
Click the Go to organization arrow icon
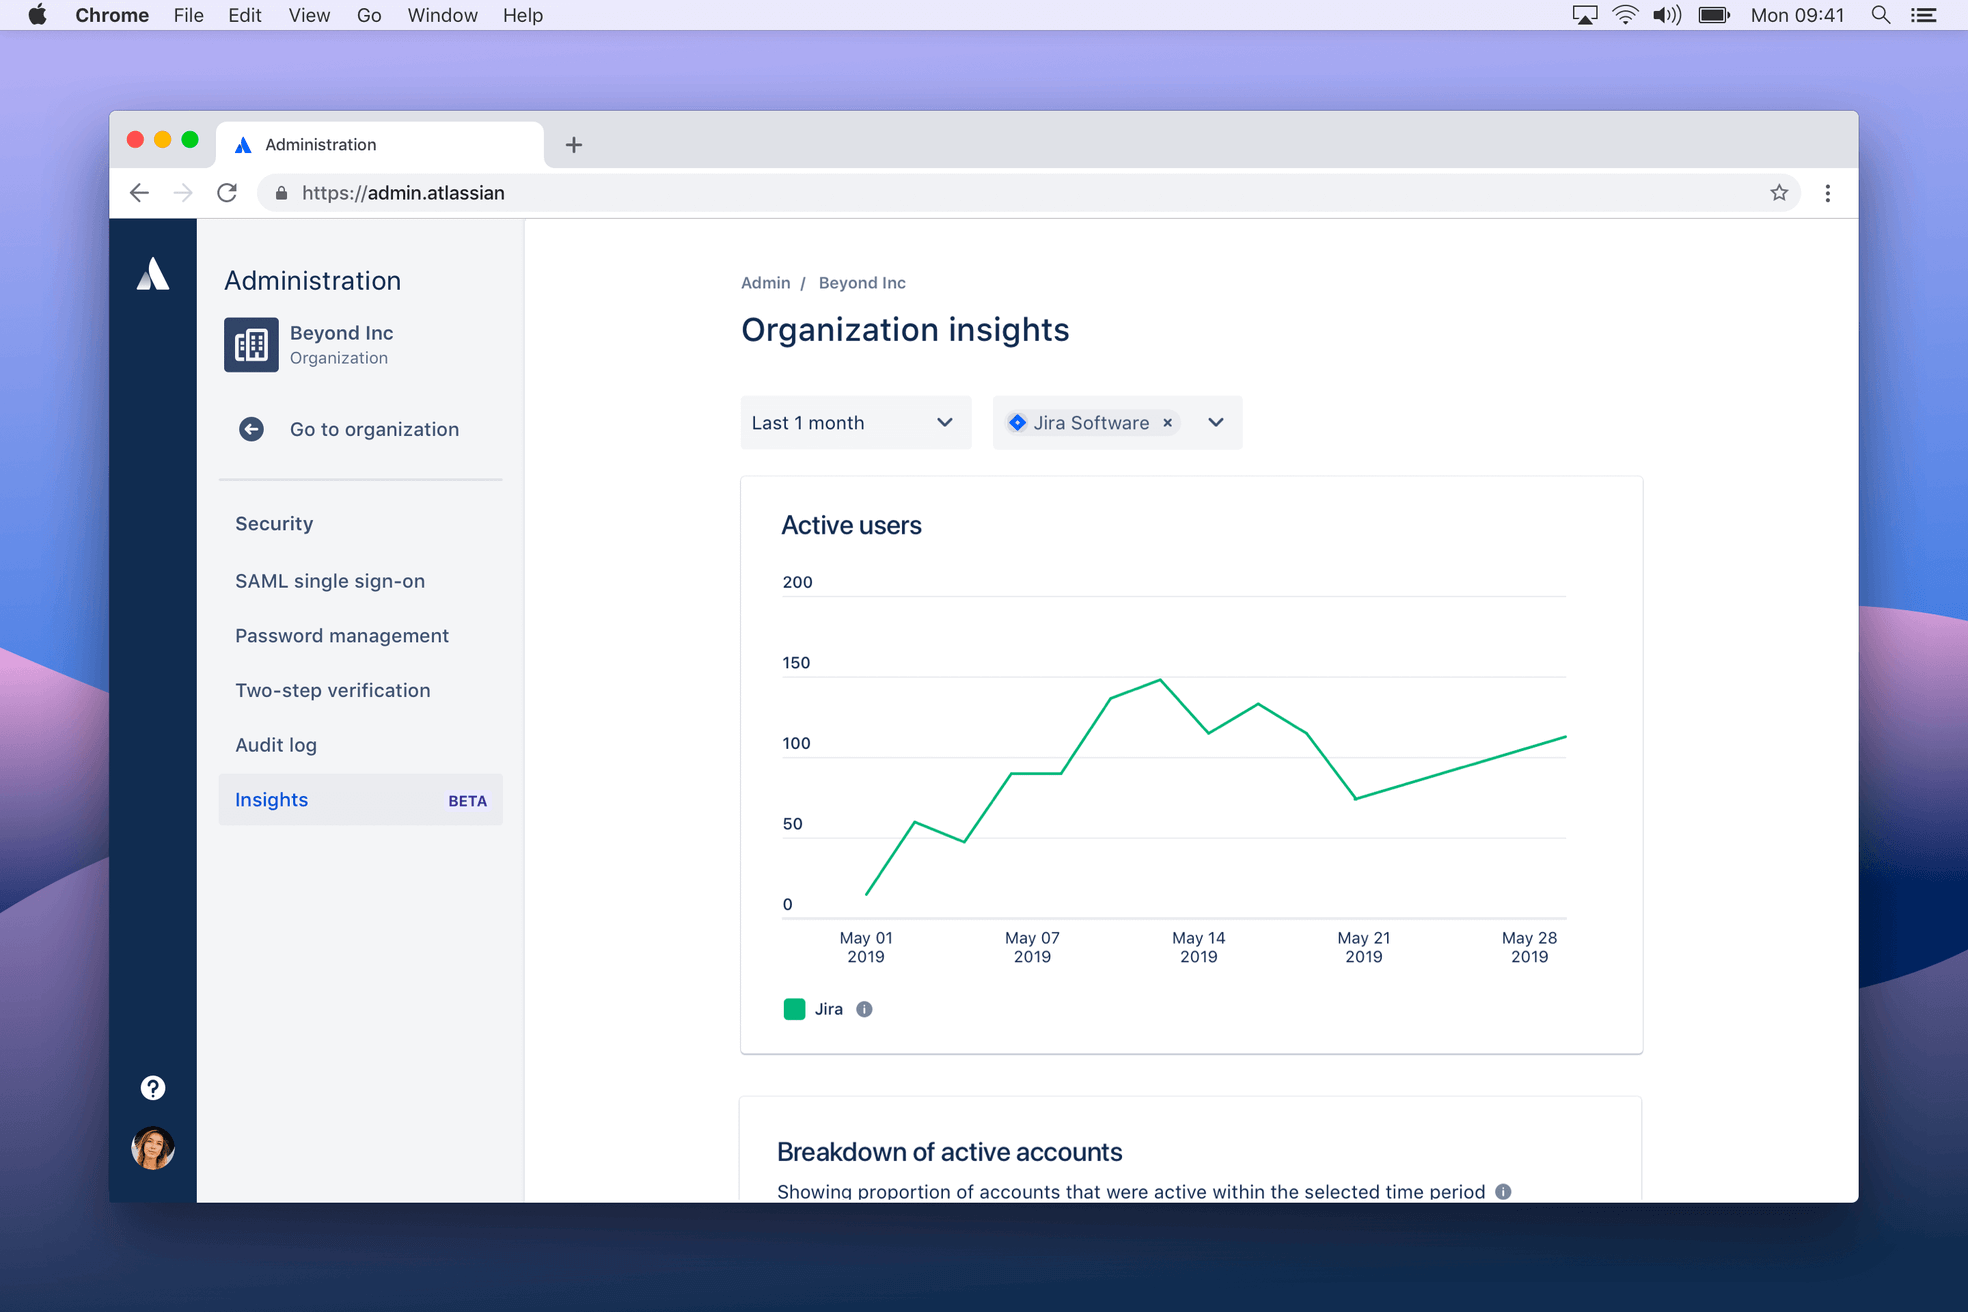click(252, 429)
